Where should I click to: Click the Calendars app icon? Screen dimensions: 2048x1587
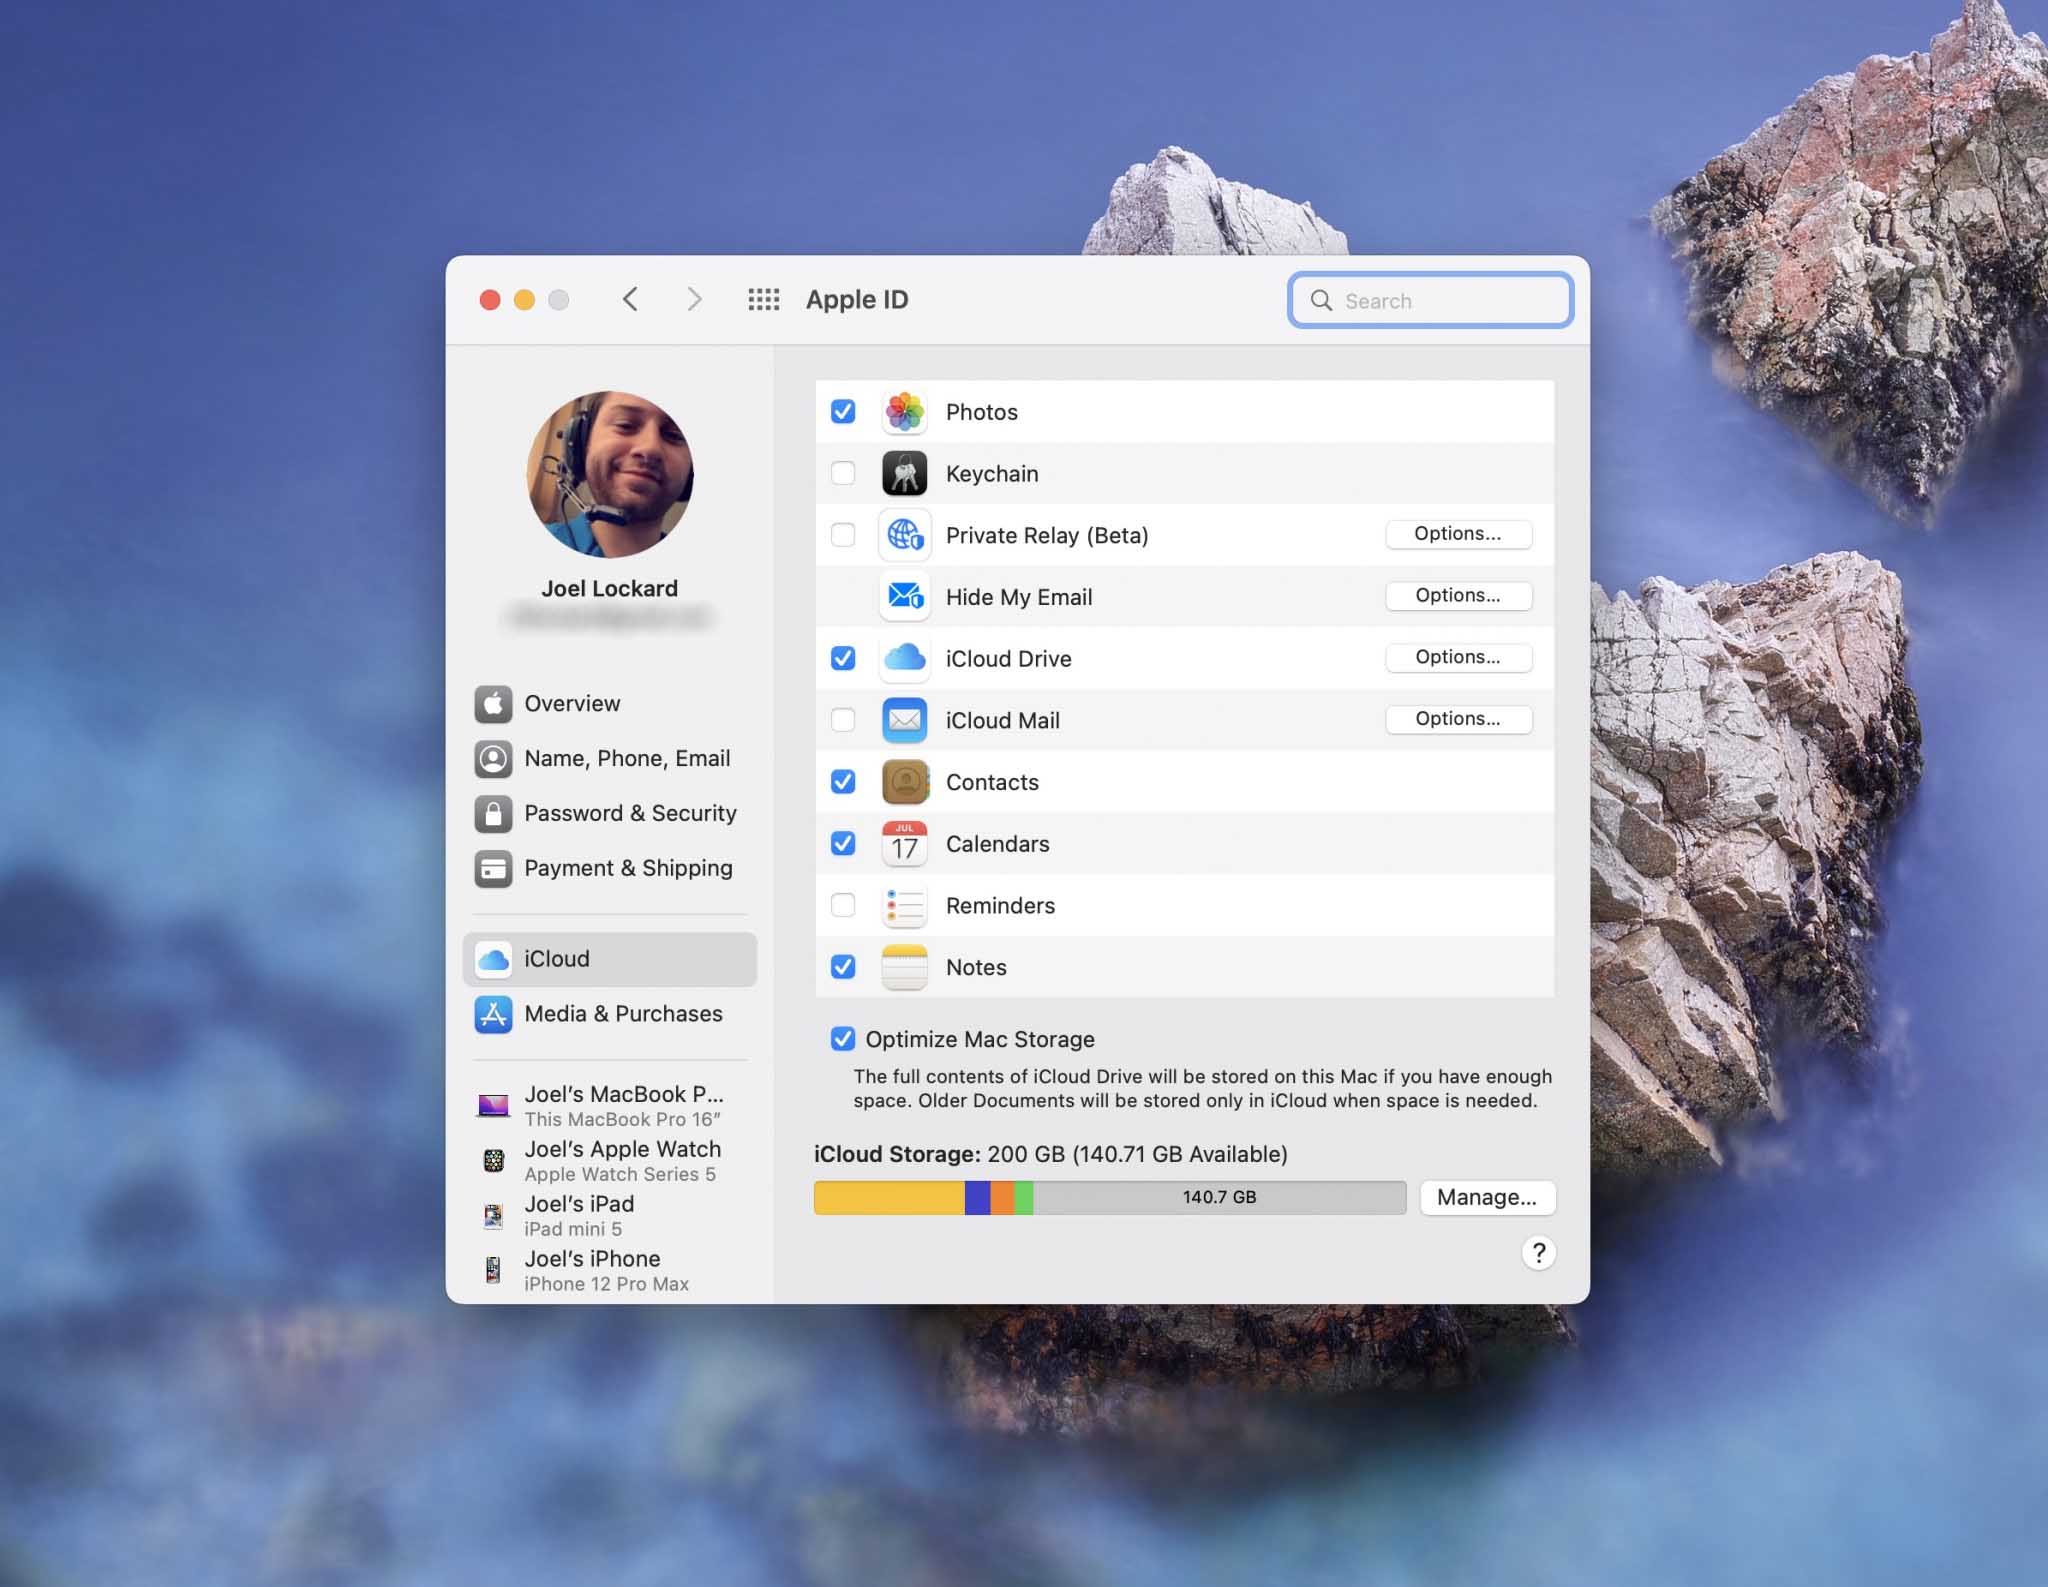tap(904, 844)
